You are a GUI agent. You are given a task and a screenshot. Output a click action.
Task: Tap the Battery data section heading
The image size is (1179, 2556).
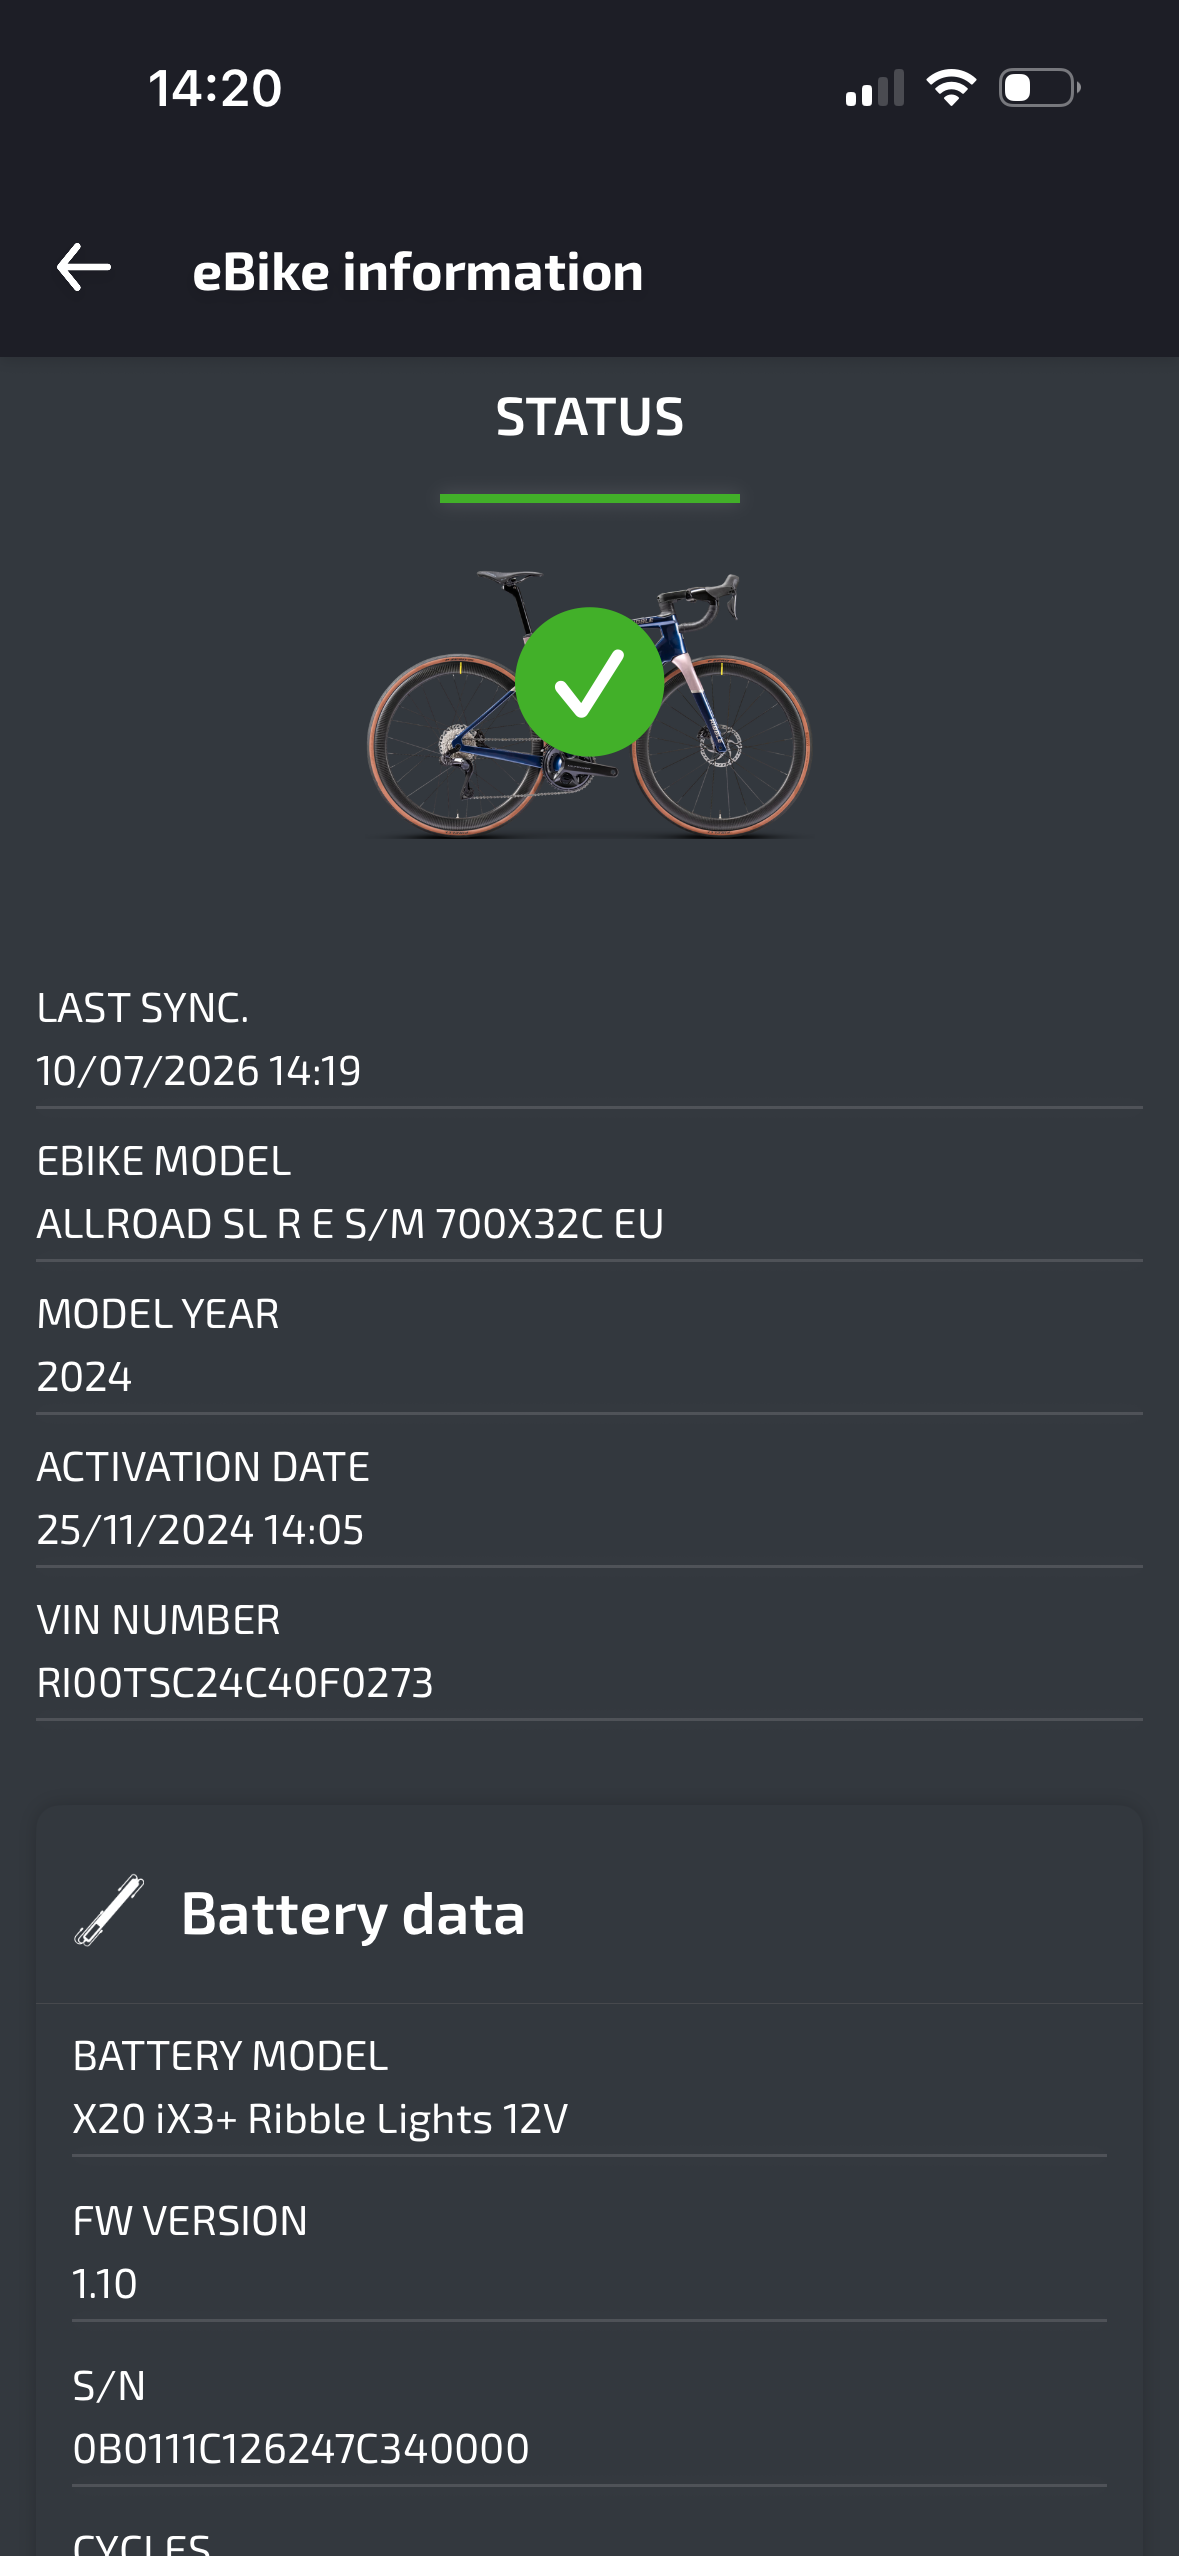[x=353, y=1914]
